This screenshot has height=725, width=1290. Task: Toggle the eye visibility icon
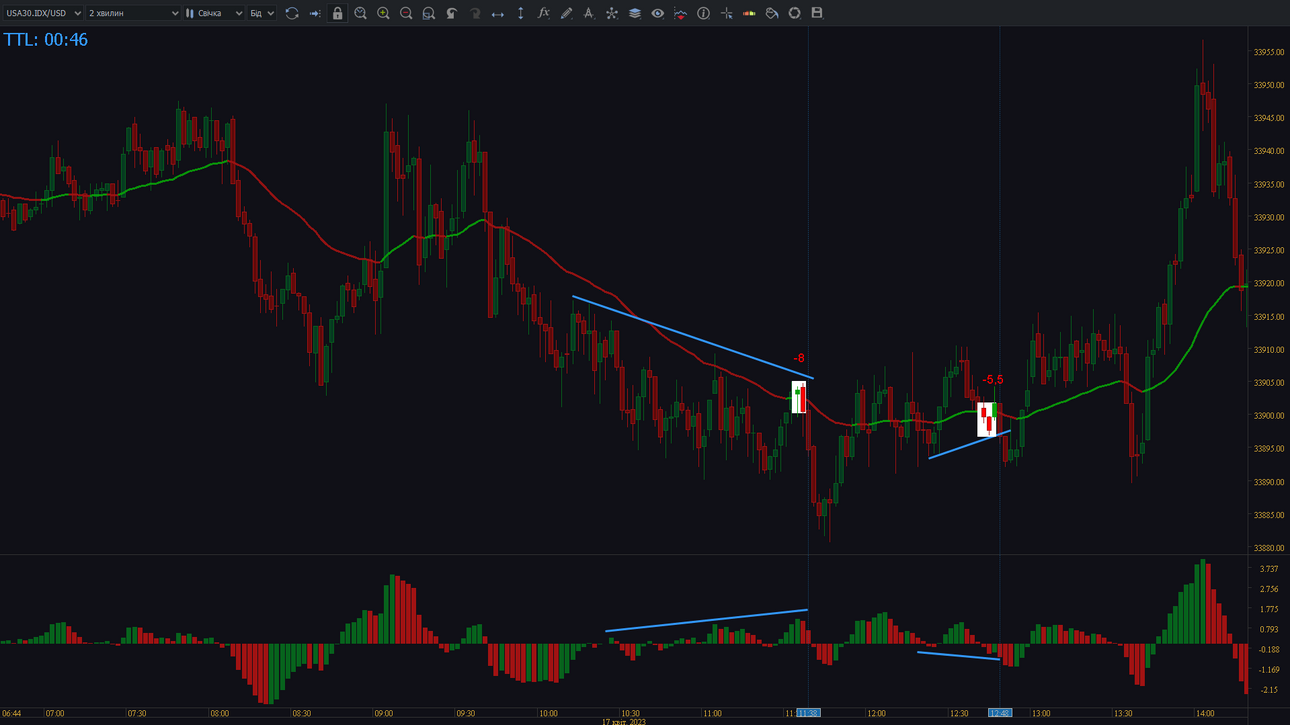click(x=657, y=13)
